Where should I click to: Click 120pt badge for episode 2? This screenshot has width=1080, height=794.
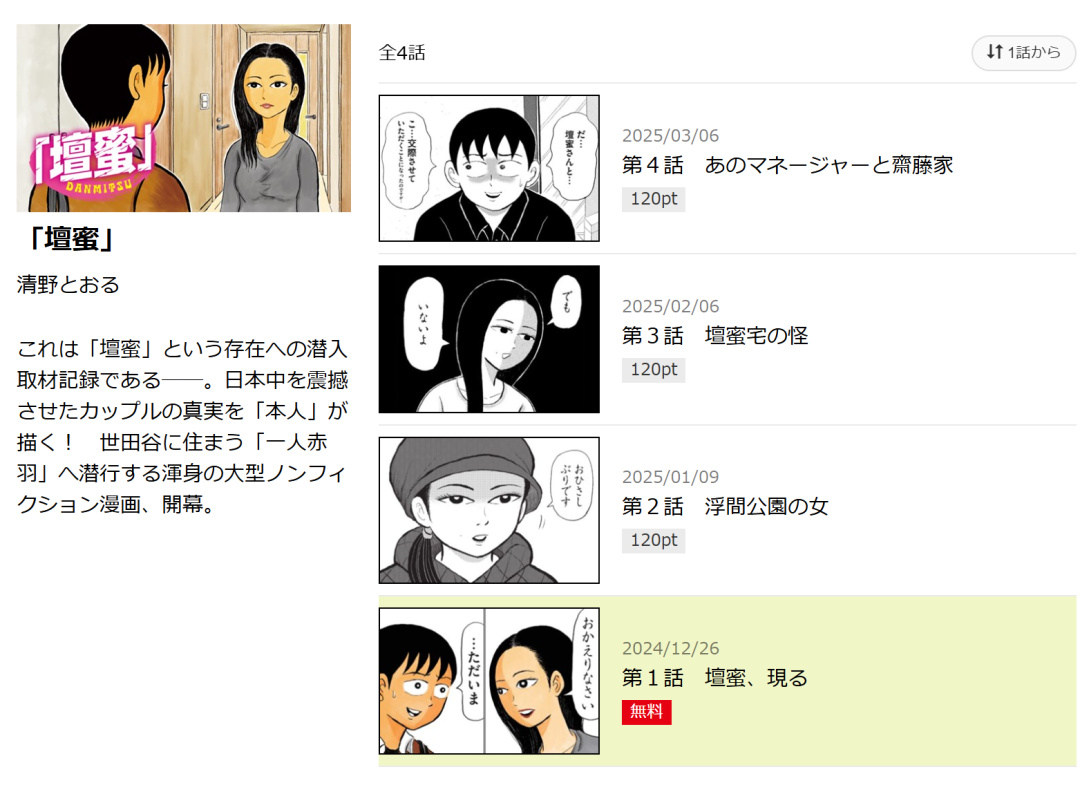(653, 541)
